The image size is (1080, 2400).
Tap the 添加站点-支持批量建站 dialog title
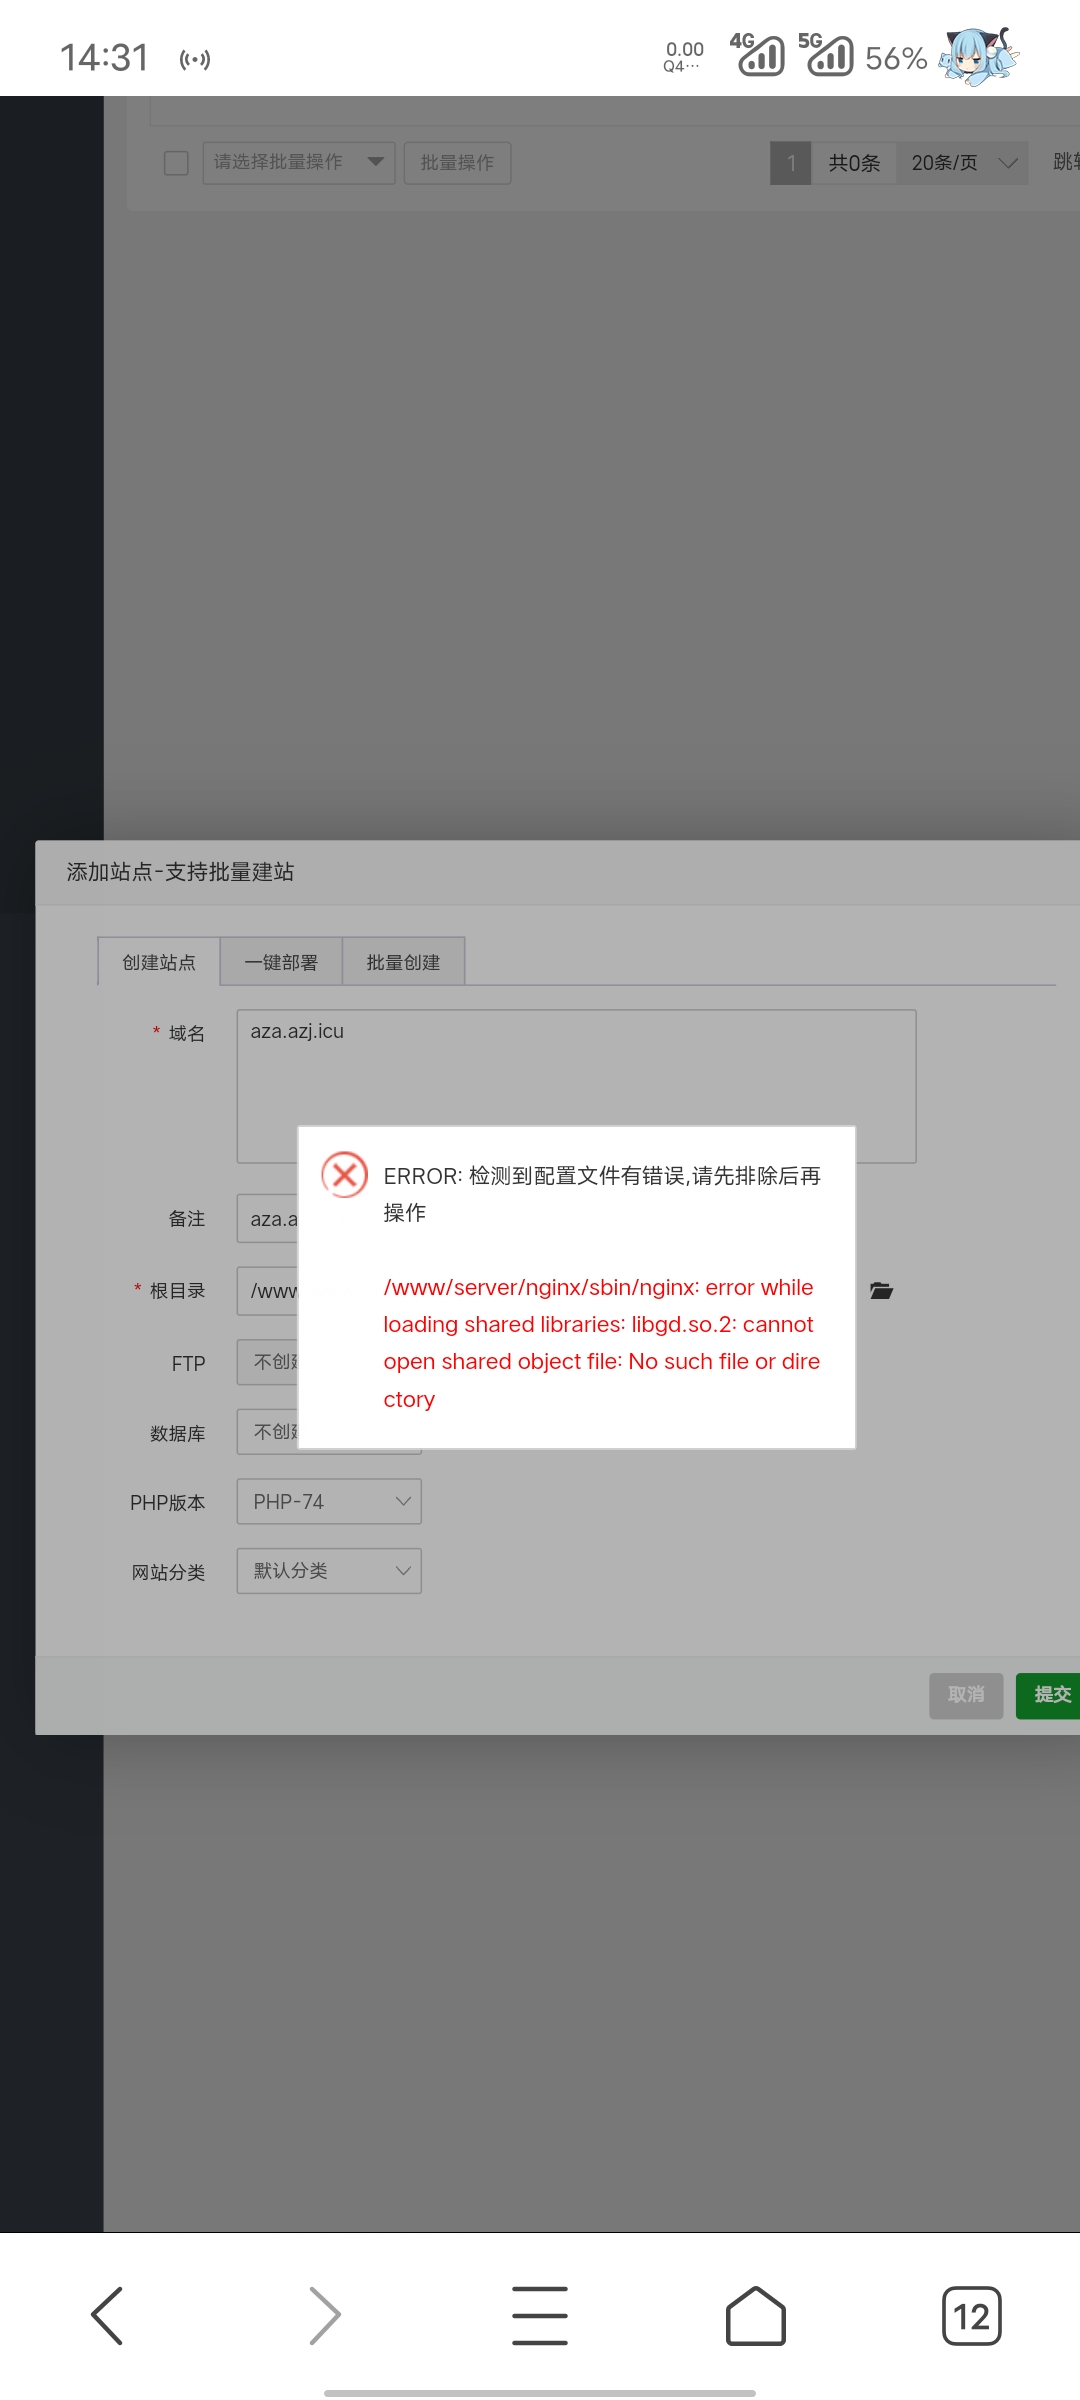pos(180,872)
